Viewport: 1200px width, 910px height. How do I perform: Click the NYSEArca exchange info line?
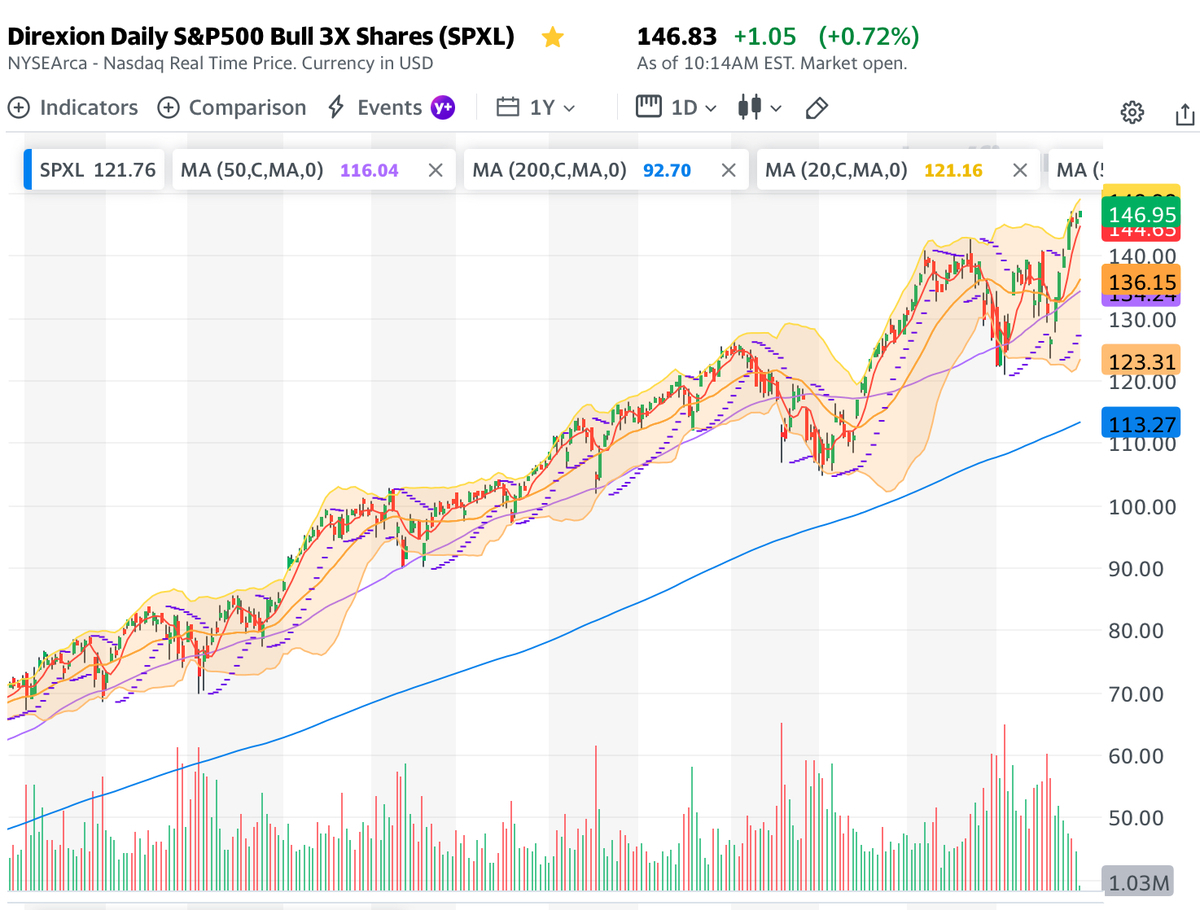[221, 63]
